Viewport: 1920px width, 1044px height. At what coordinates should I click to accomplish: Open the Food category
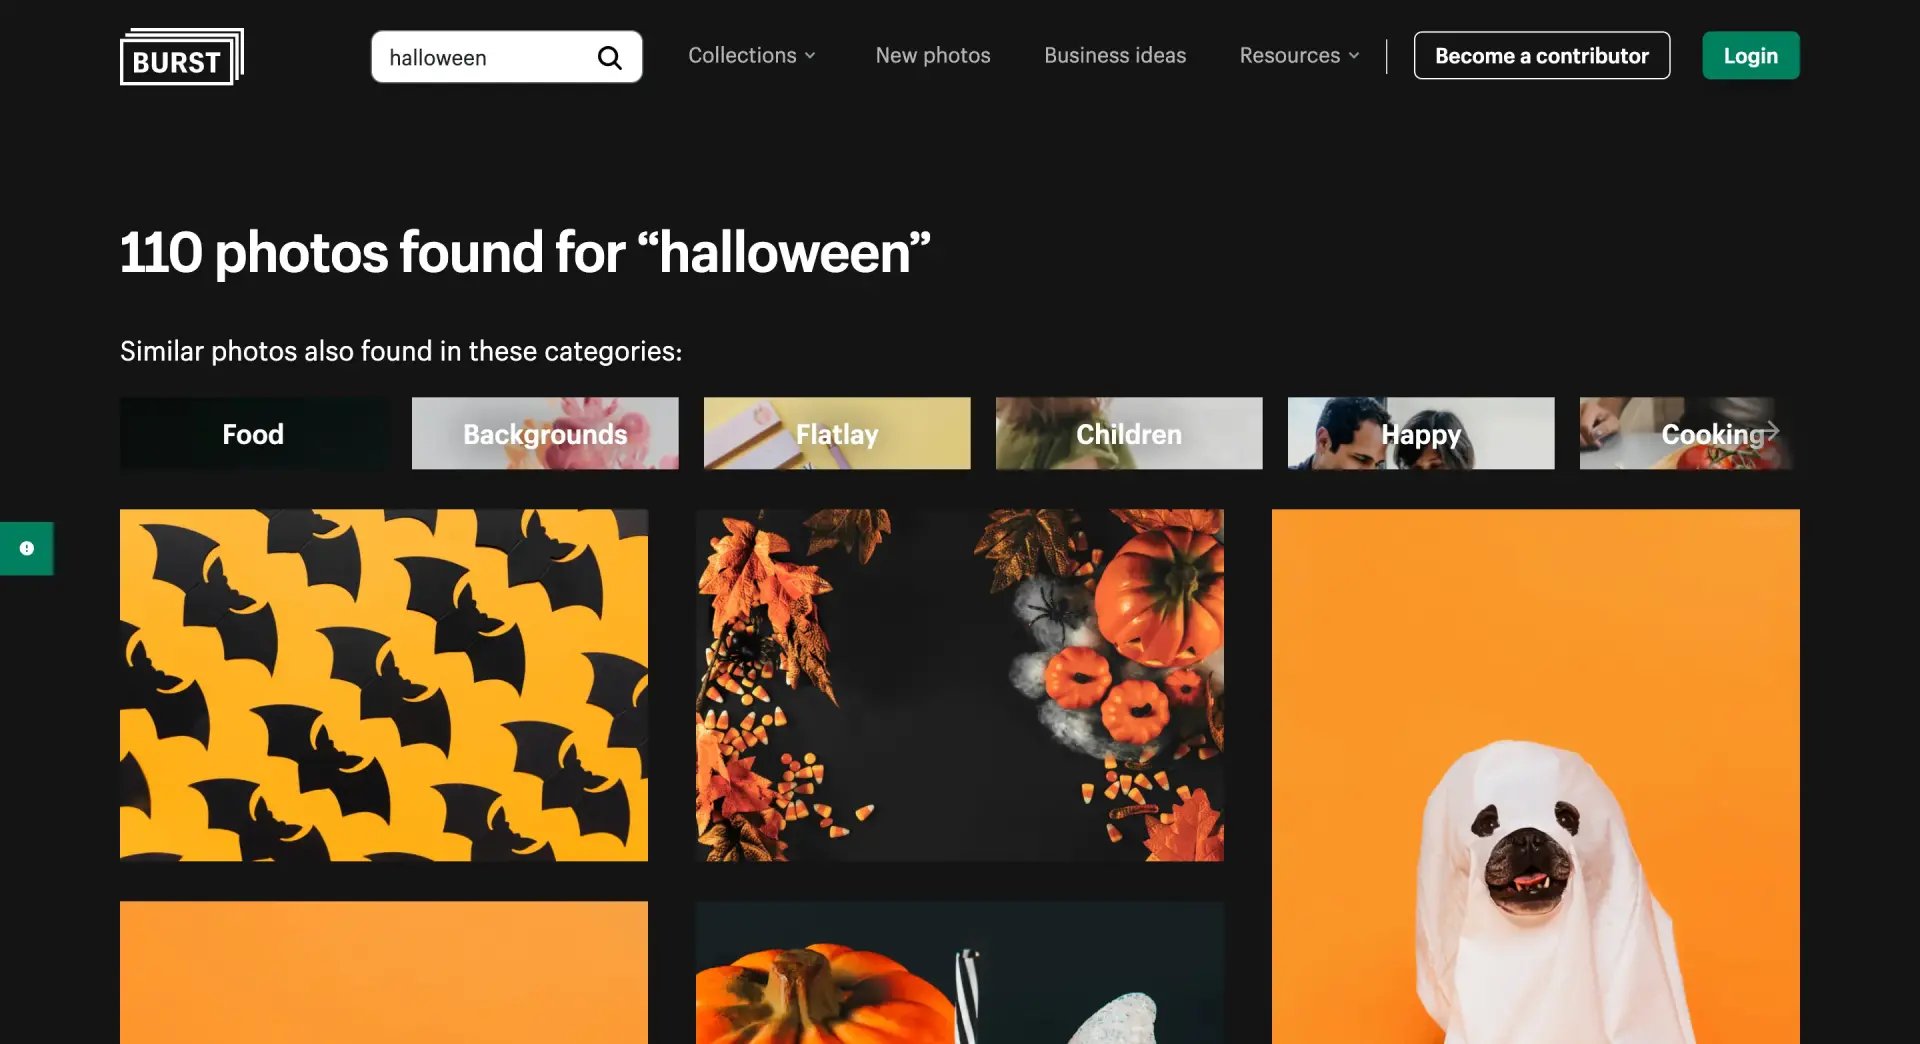253,434
